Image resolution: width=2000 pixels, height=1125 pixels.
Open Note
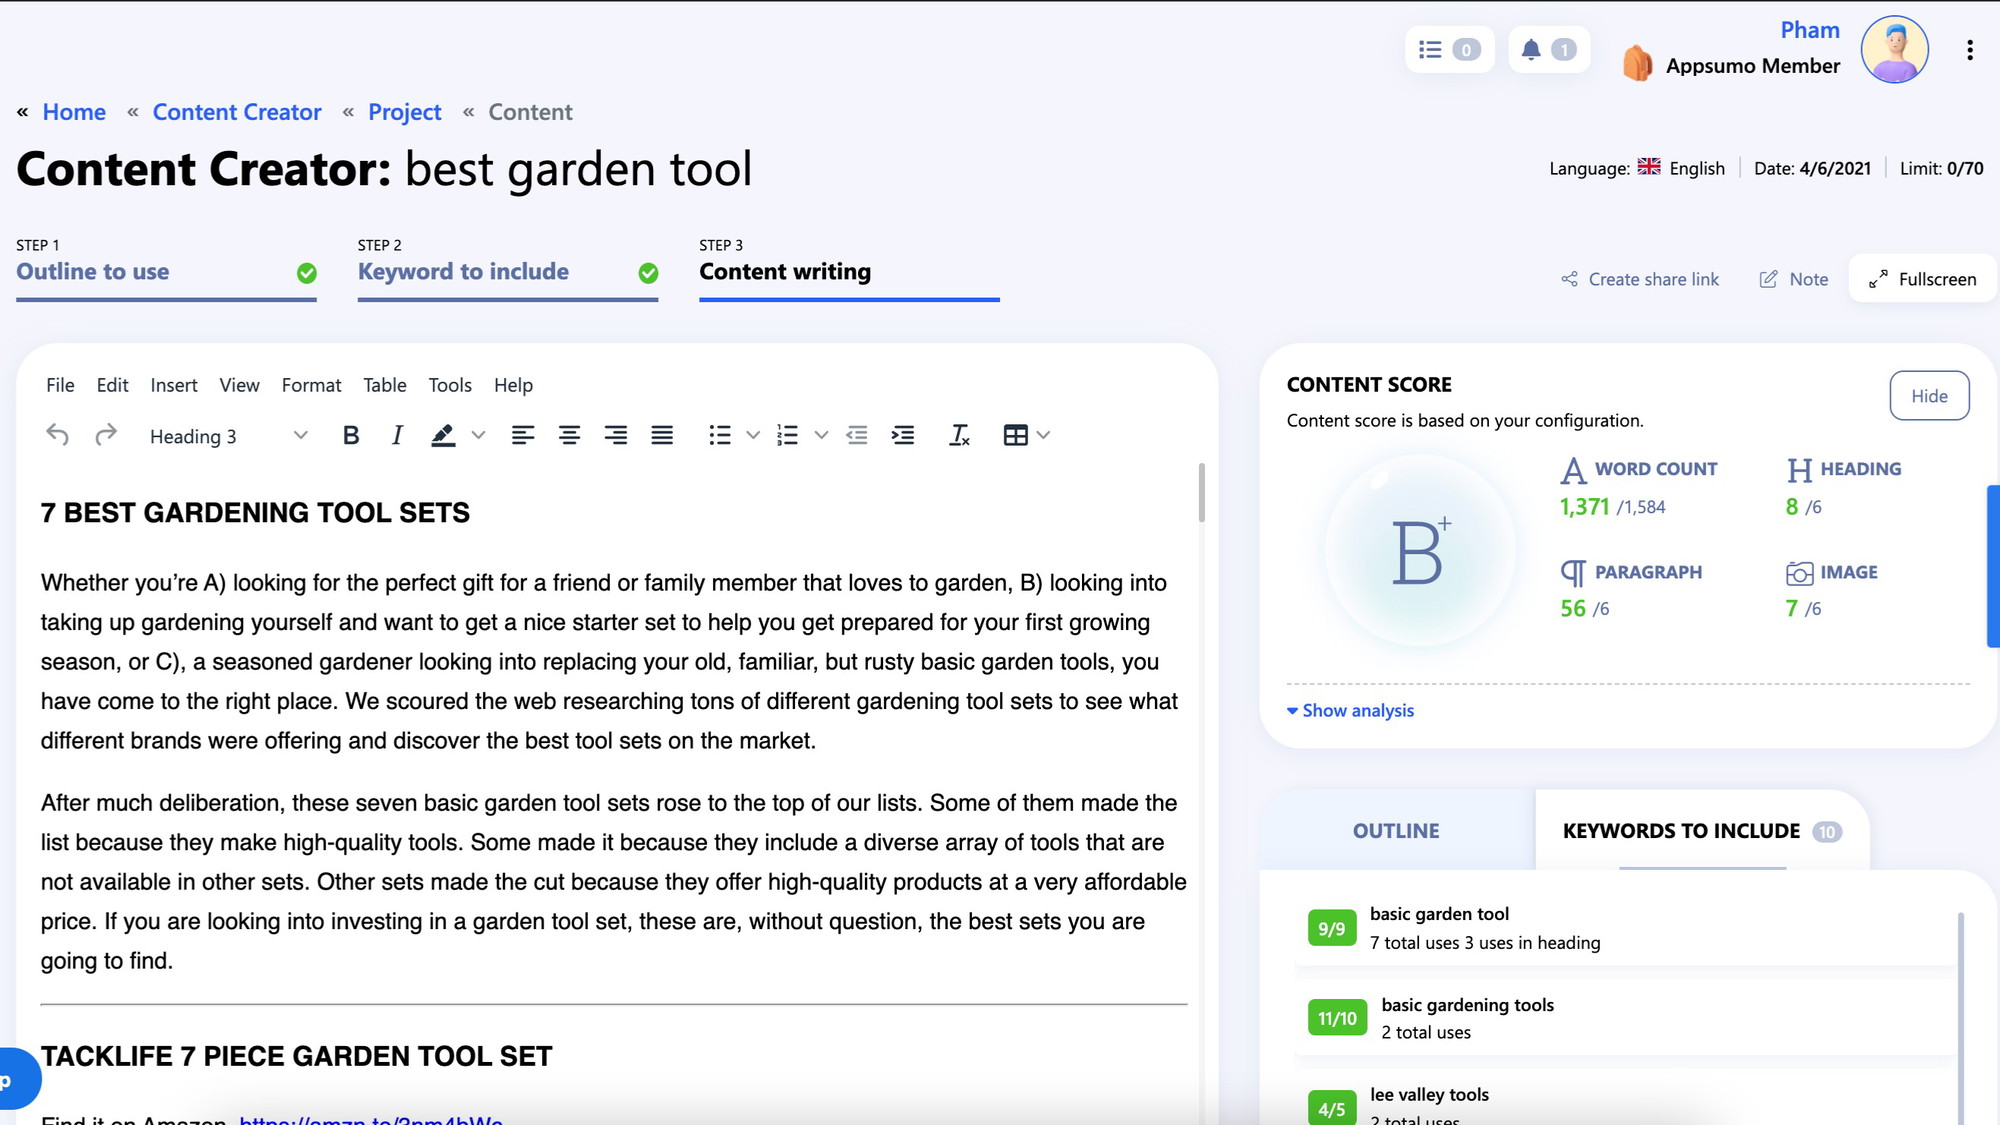point(1794,279)
